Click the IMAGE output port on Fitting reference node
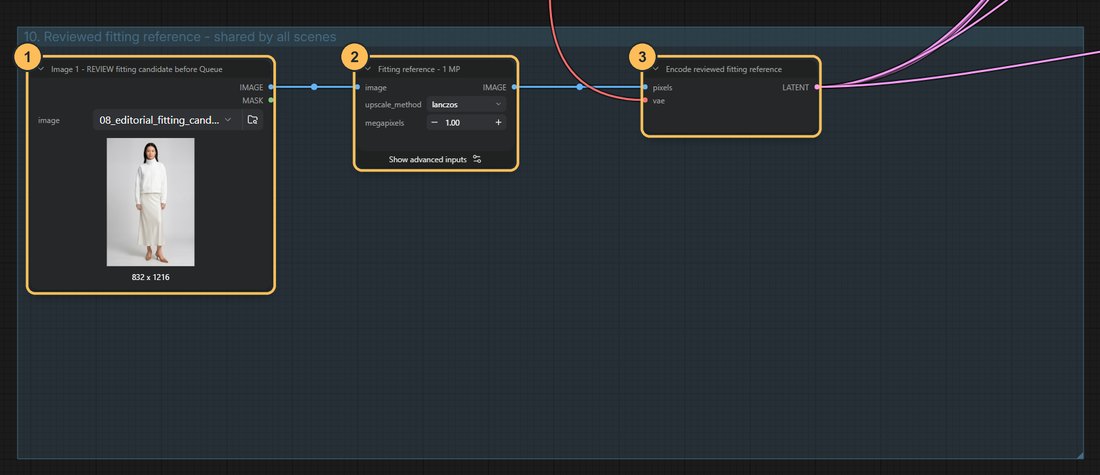This screenshot has width=1100, height=475. pyautogui.click(x=515, y=87)
